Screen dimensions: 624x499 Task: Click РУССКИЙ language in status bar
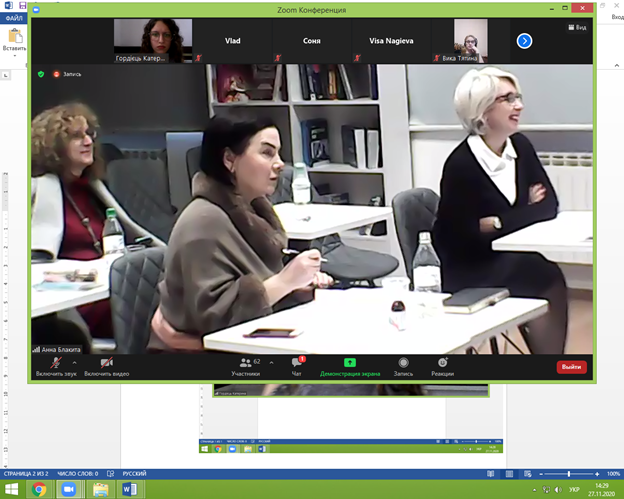(135, 474)
